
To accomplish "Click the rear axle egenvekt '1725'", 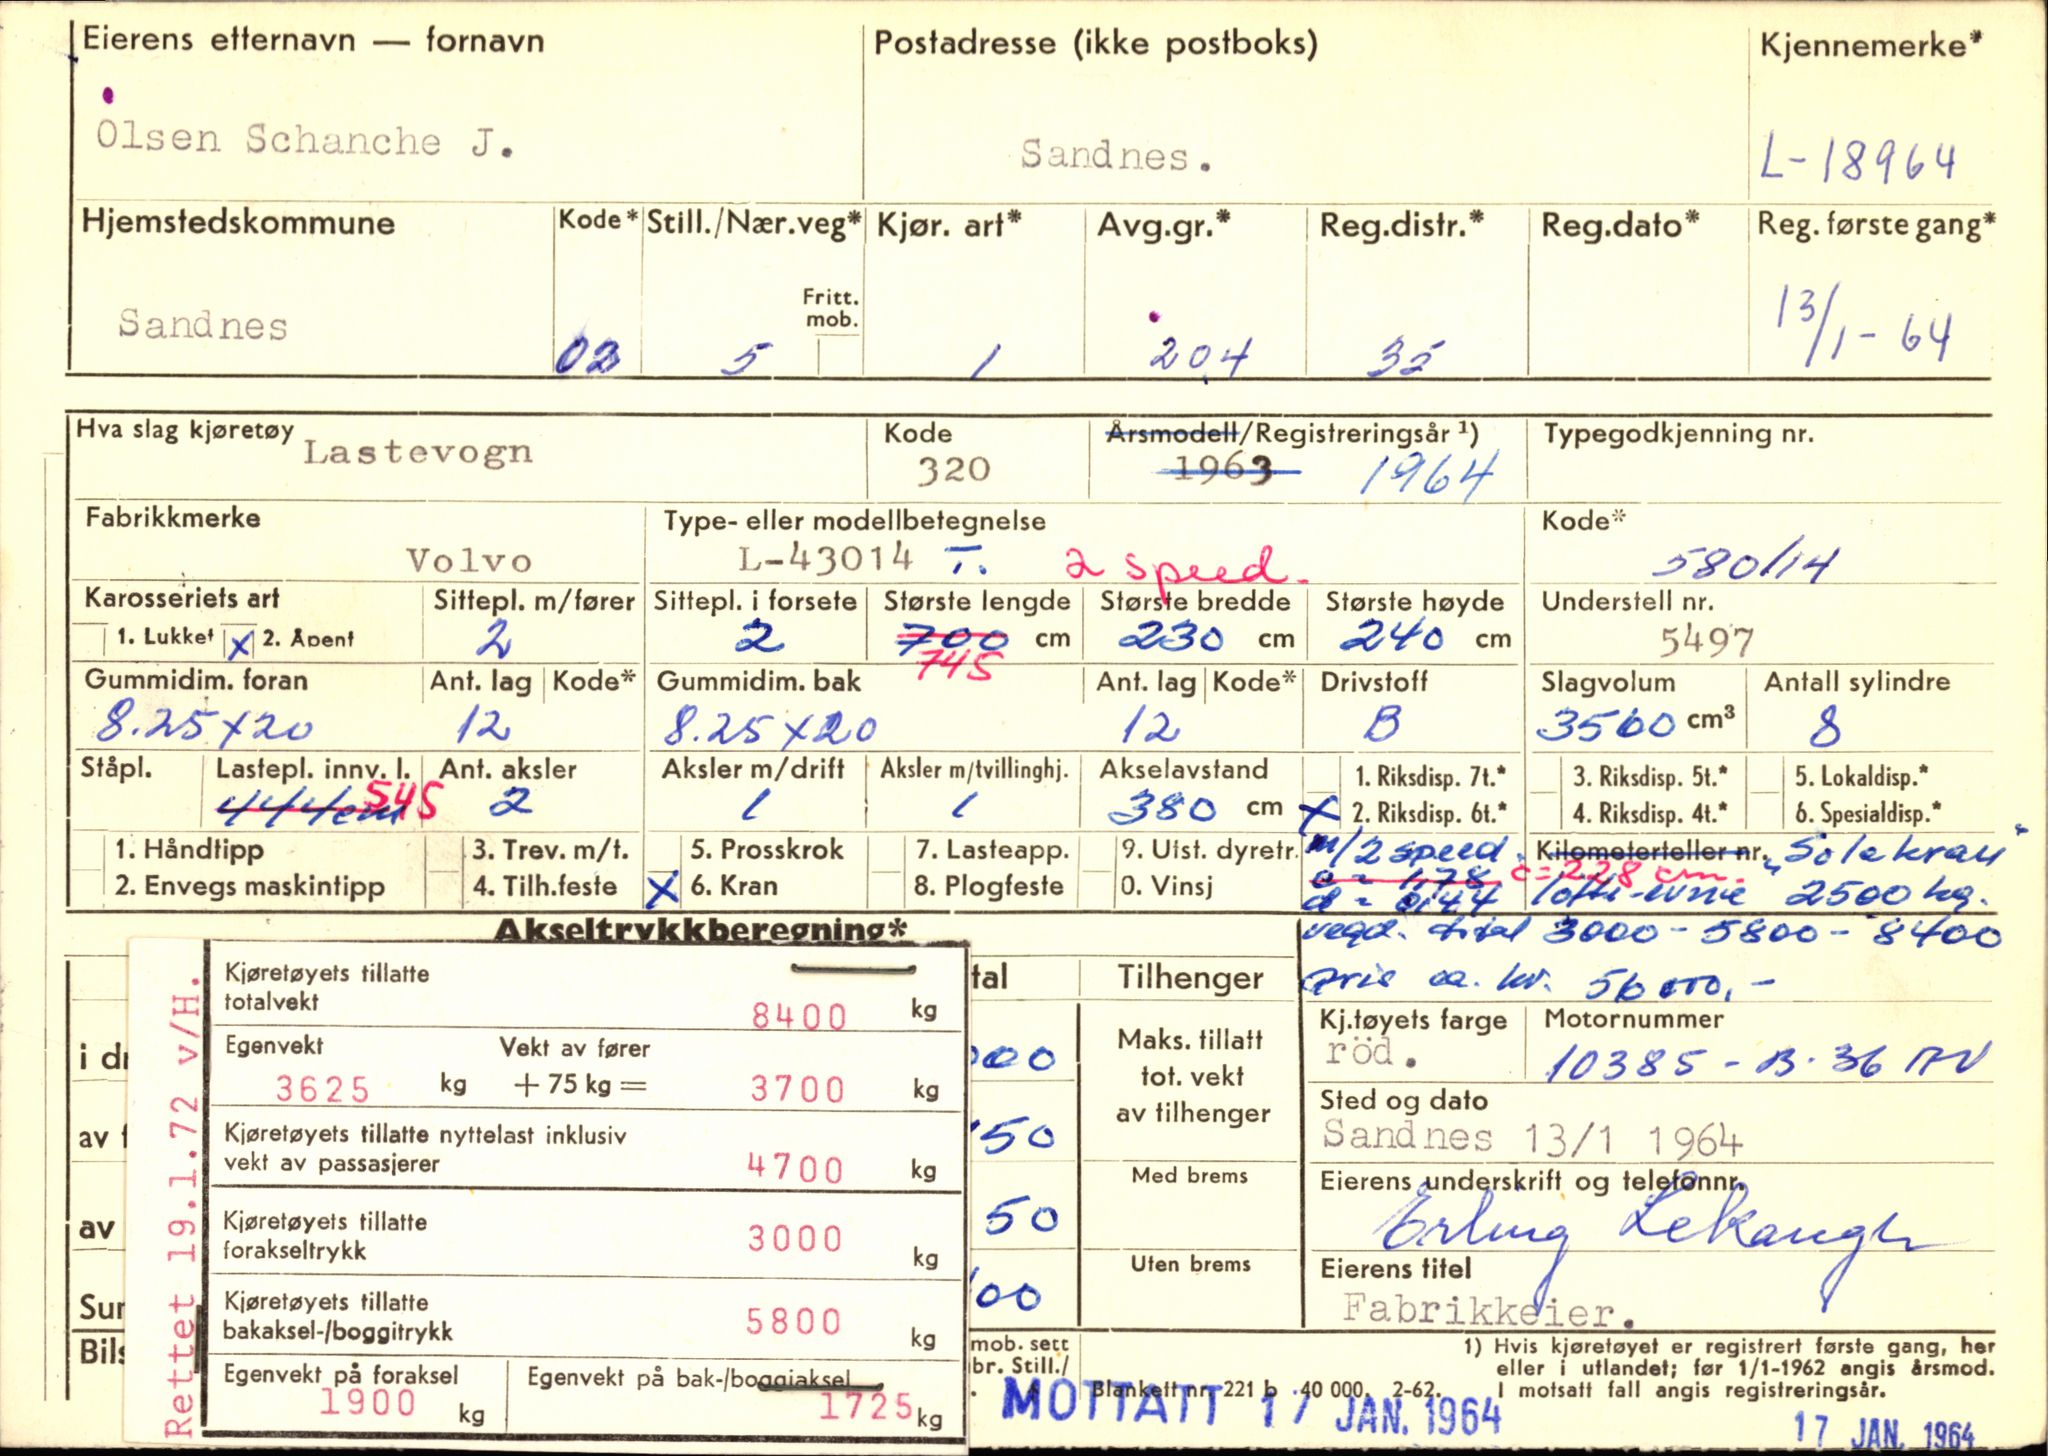I will click(x=865, y=1406).
